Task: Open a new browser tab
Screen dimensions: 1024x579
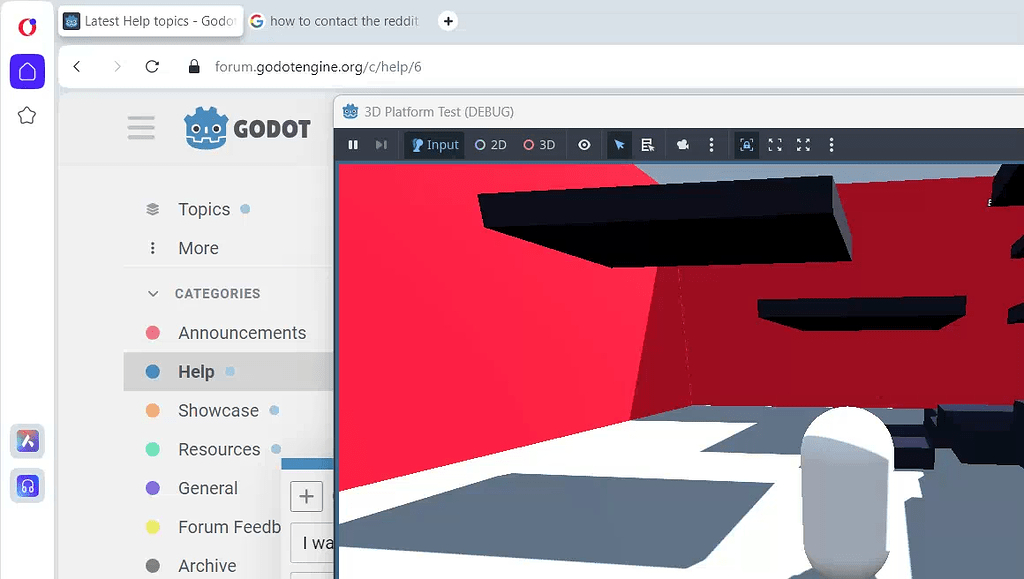Action: pos(448,21)
